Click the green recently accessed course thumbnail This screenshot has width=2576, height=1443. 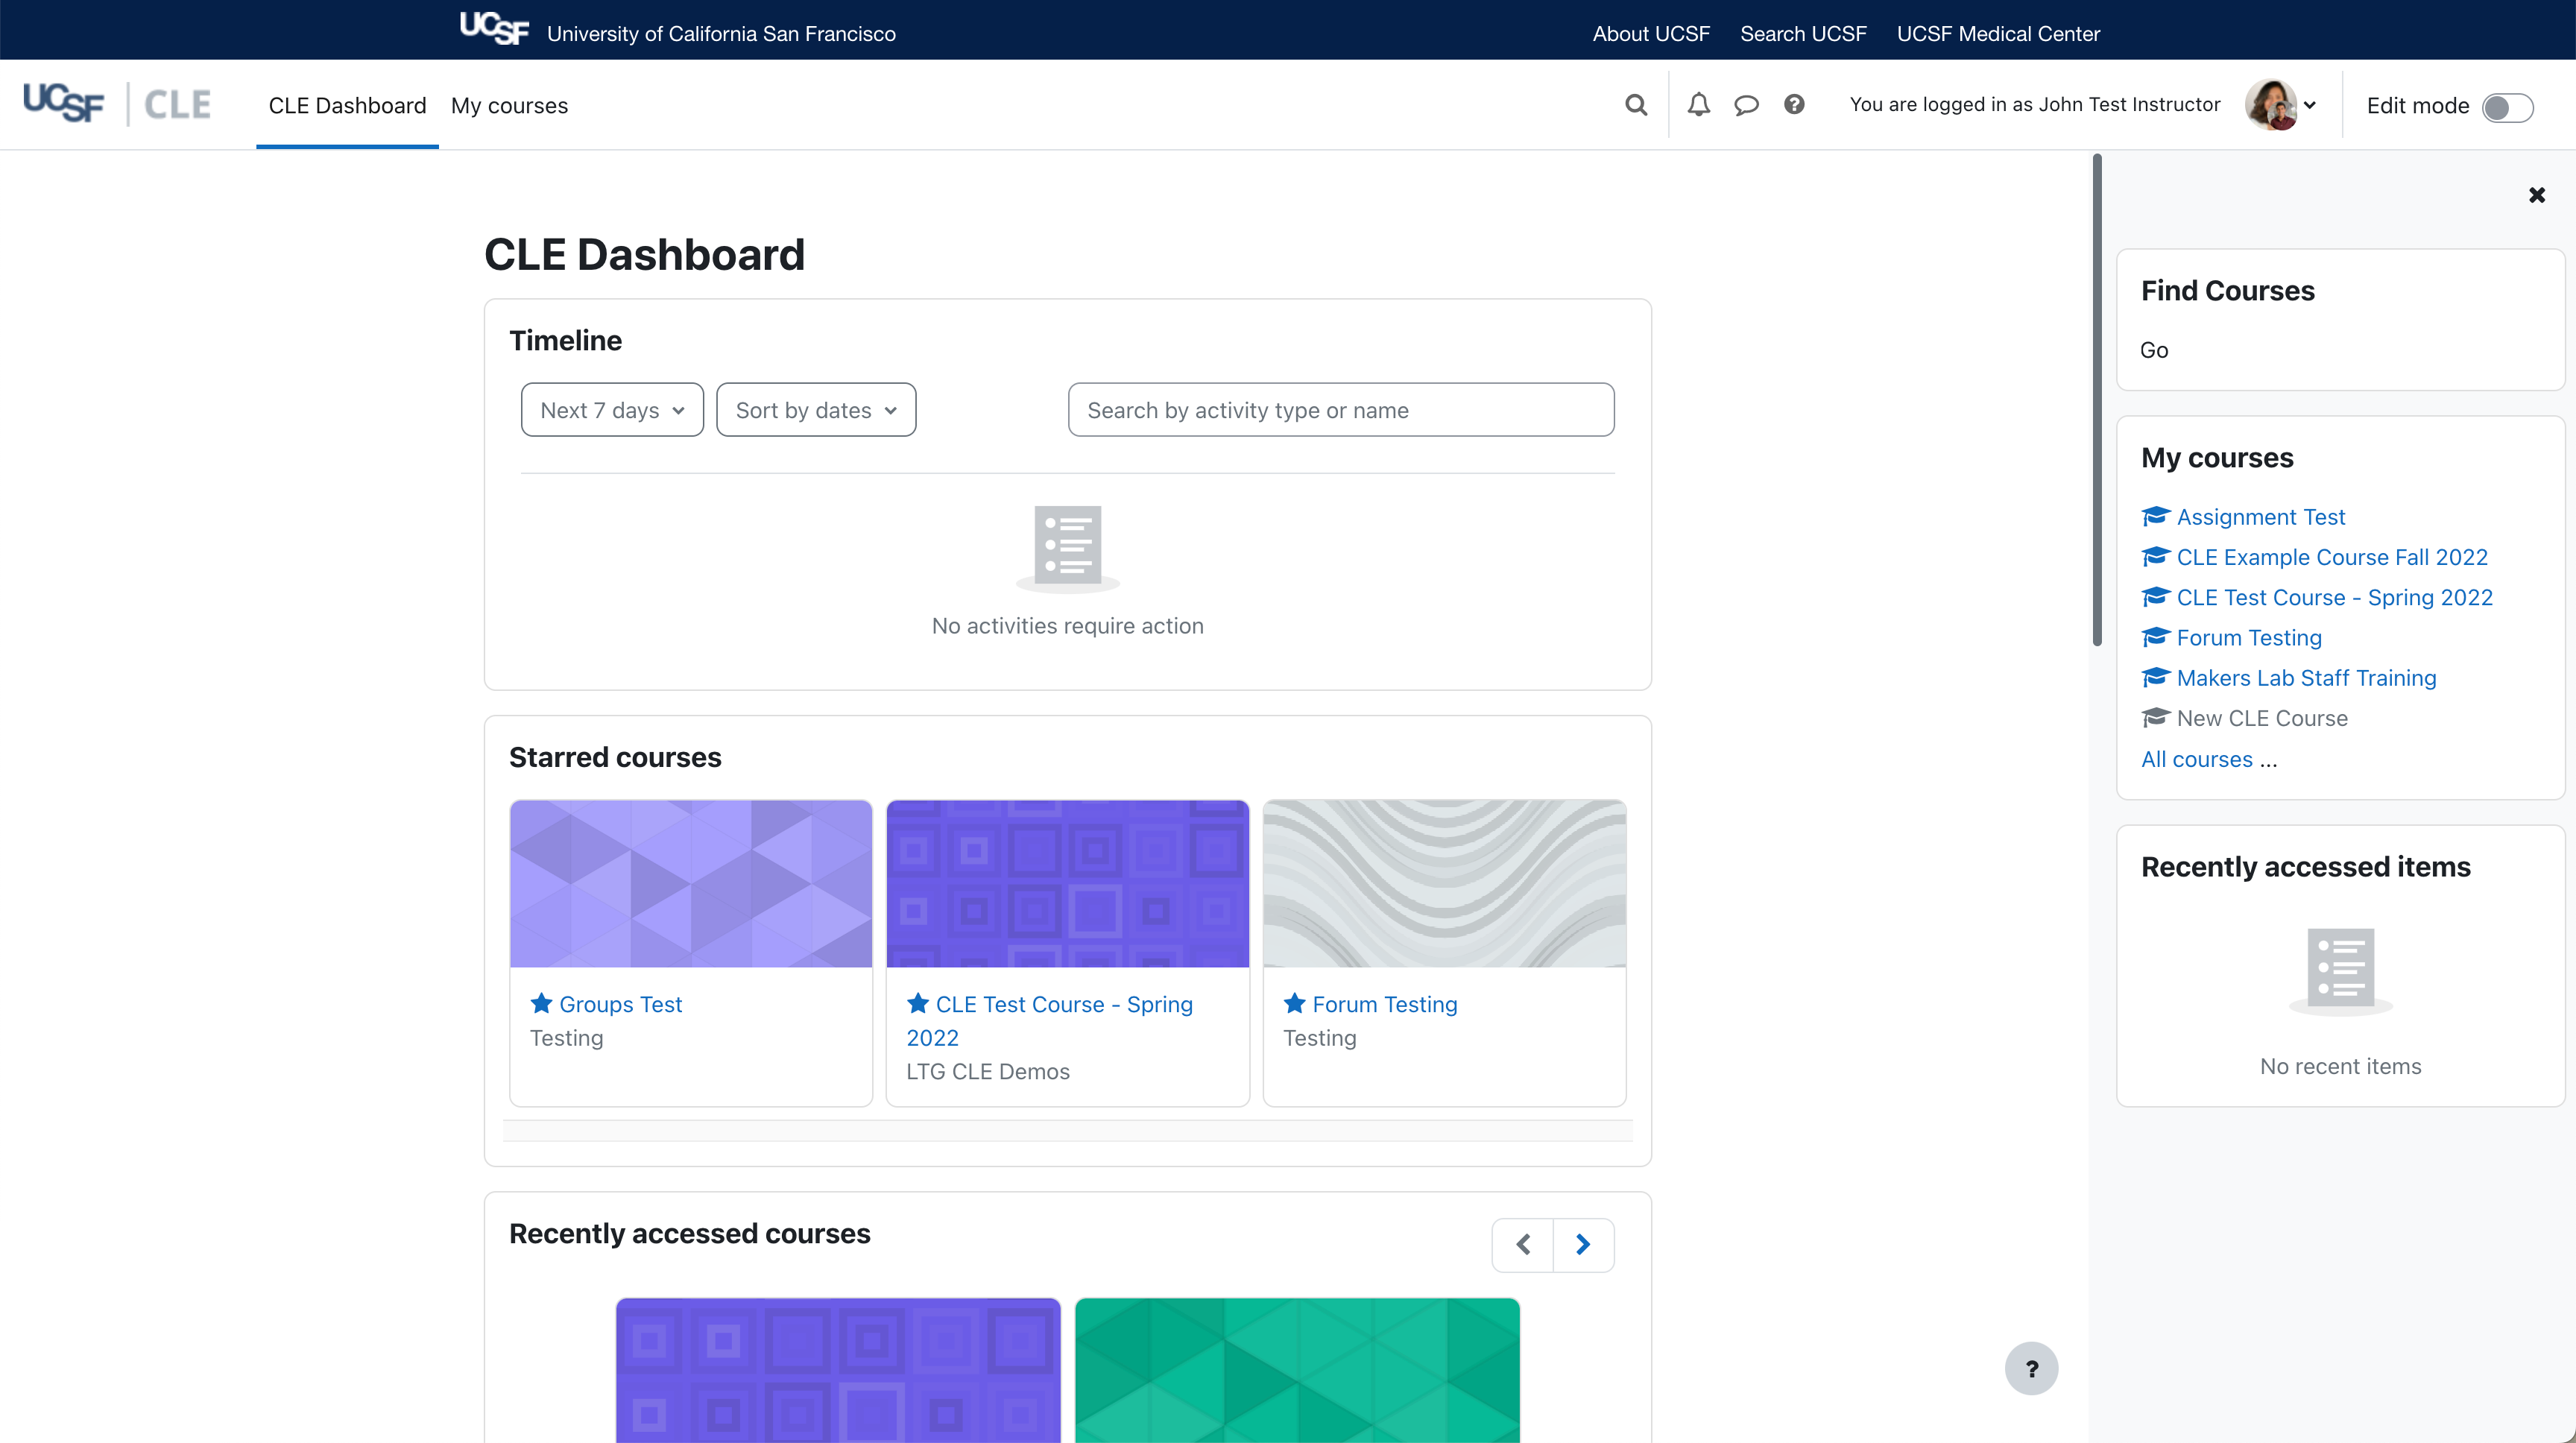pos(1297,1370)
